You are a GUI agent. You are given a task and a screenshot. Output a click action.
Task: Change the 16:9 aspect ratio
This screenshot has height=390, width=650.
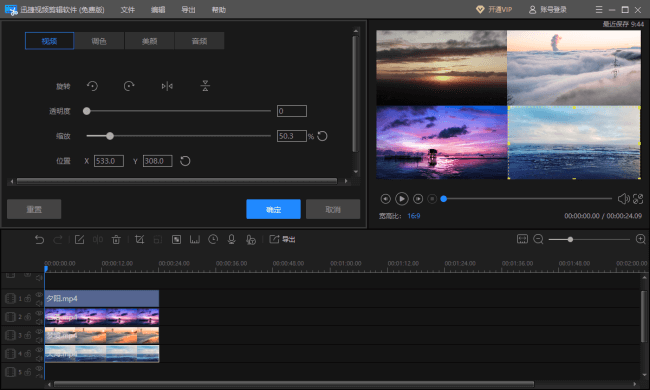(414, 216)
